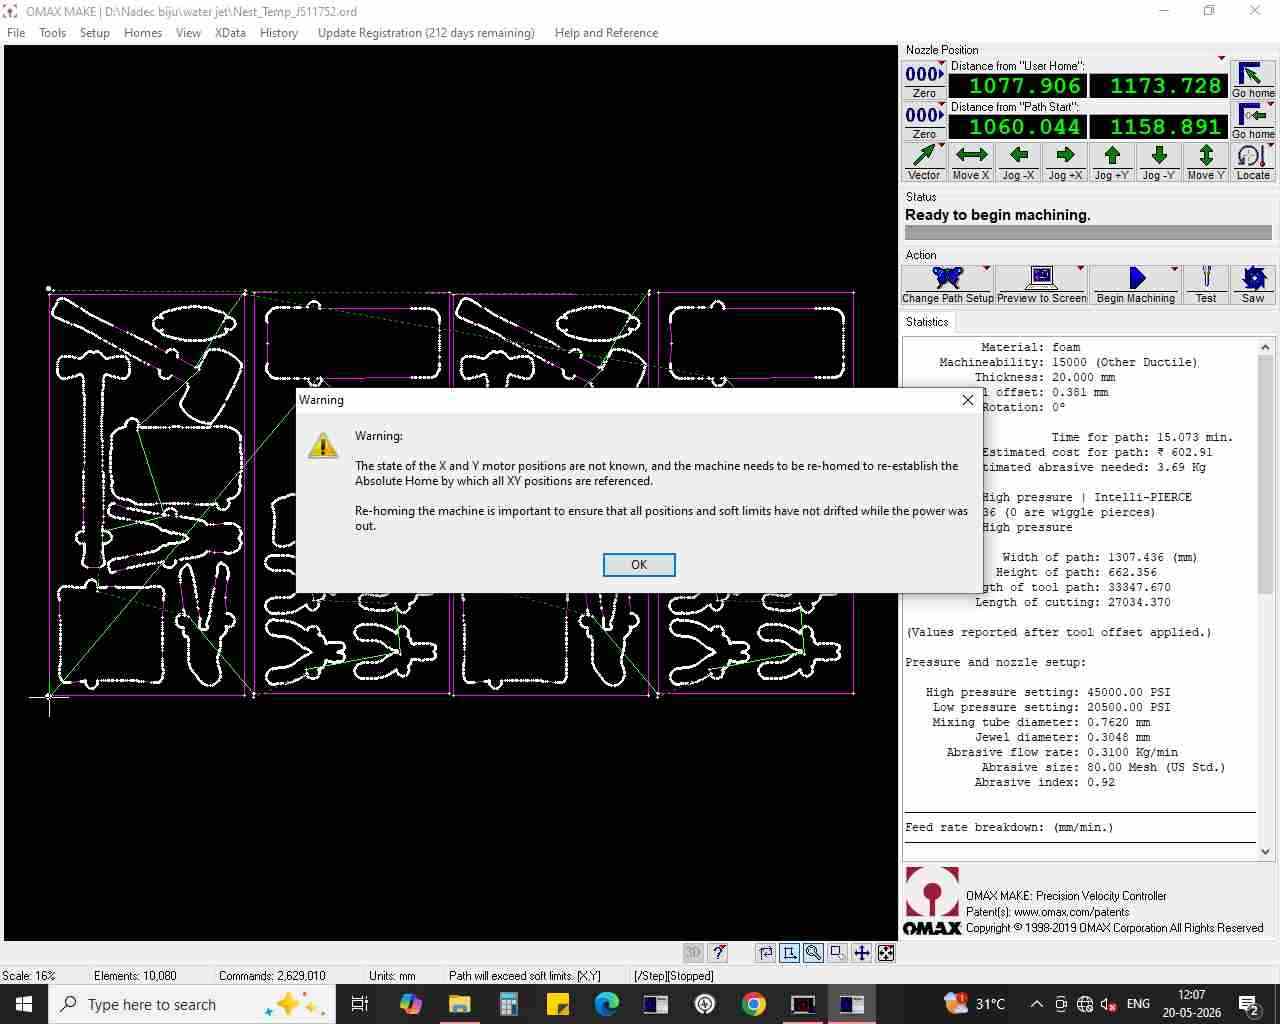This screenshot has height=1024, width=1280.
Task: Select the Vector move tool
Action: (x=924, y=163)
